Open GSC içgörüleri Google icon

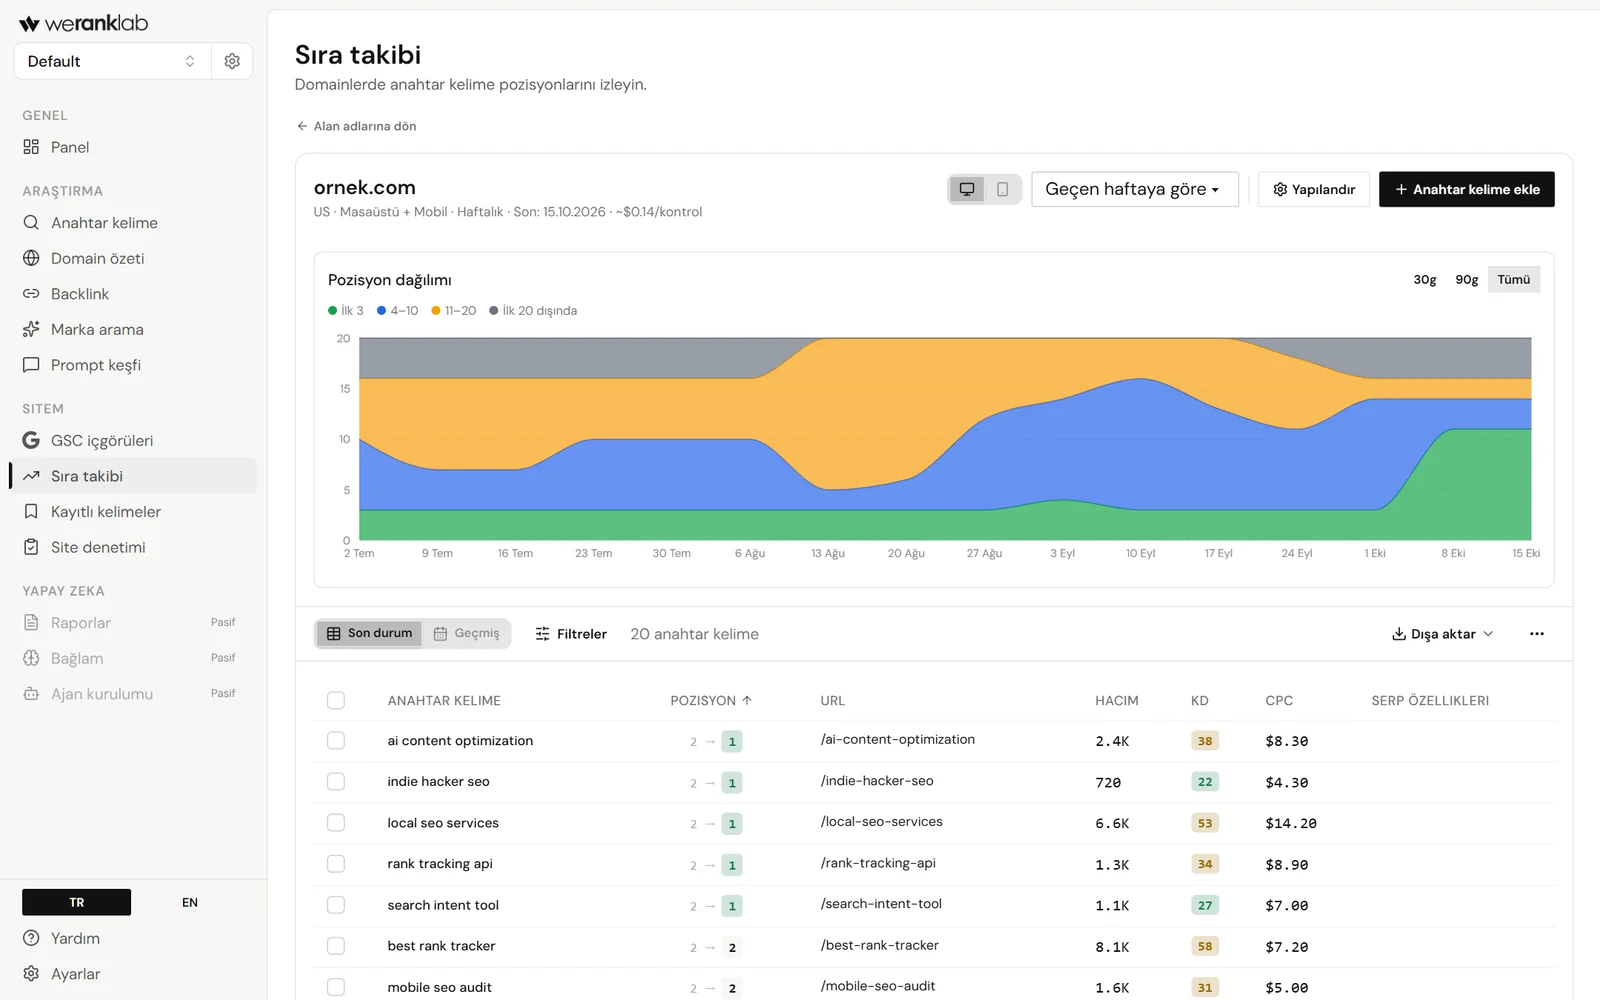click(x=31, y=440)
